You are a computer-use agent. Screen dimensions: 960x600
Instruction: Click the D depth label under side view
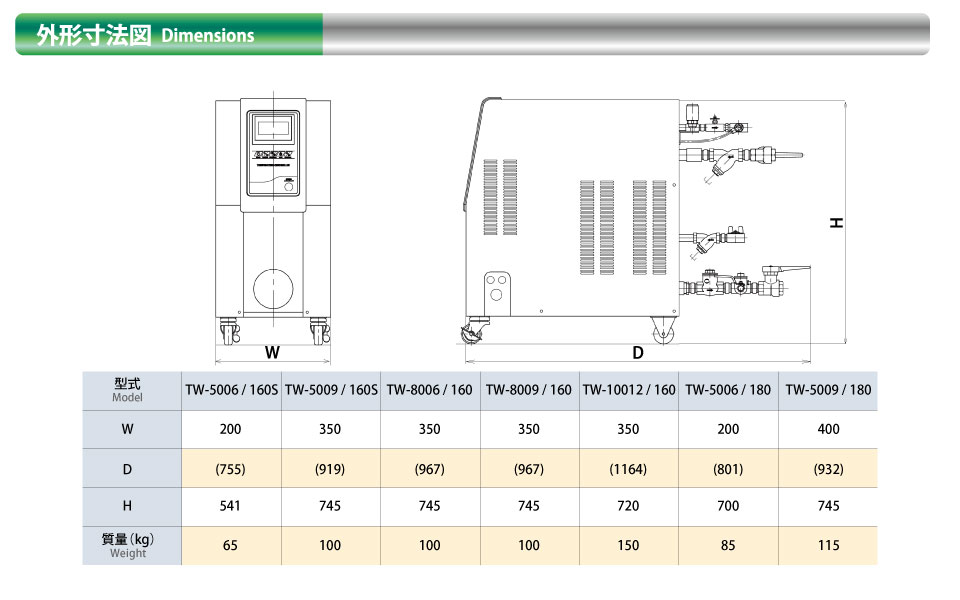pyautogui.click(x=637, y=353)
